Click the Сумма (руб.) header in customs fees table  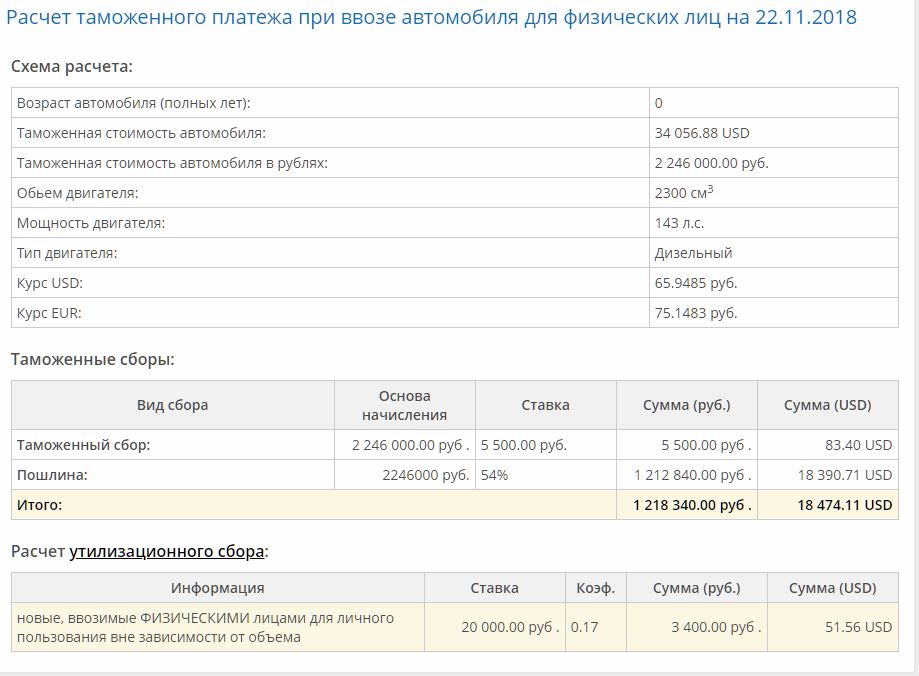click(686, 405)
